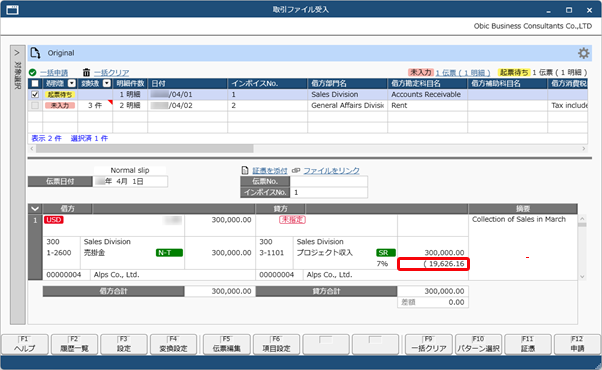Click the 明細件数 column header
The image size is (602, 370).
click(130, 83)
